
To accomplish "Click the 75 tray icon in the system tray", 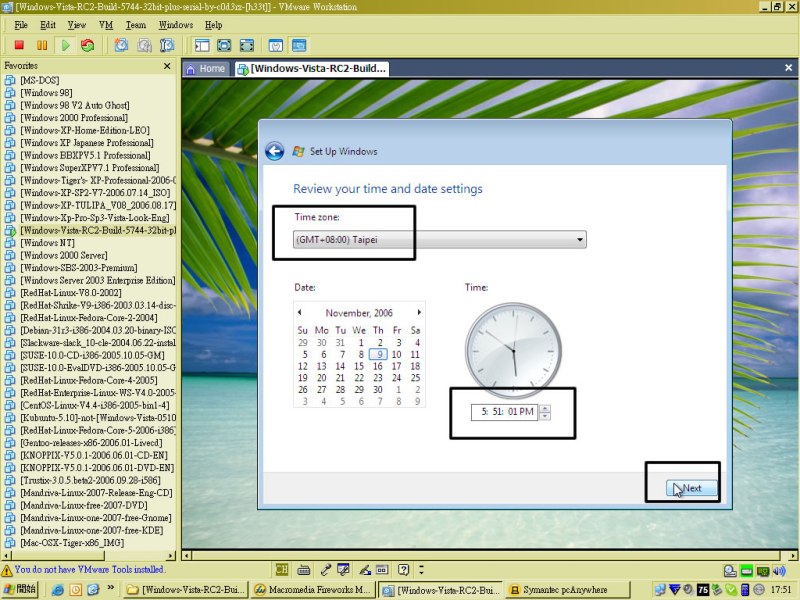I will [703, 590].
